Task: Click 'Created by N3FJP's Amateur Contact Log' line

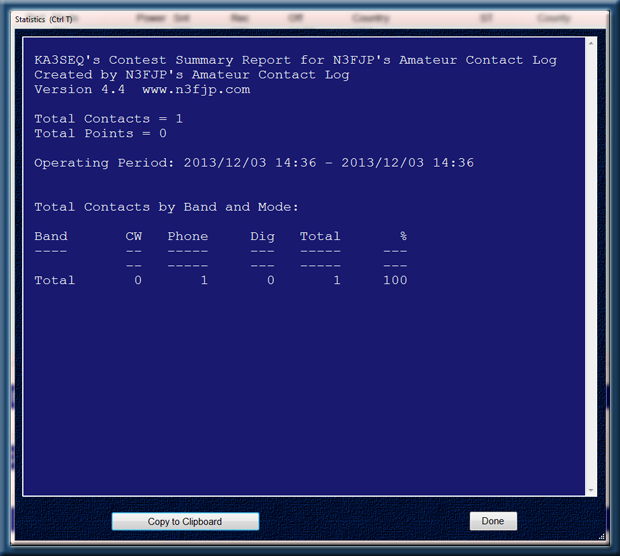Action: click(192, 75)
